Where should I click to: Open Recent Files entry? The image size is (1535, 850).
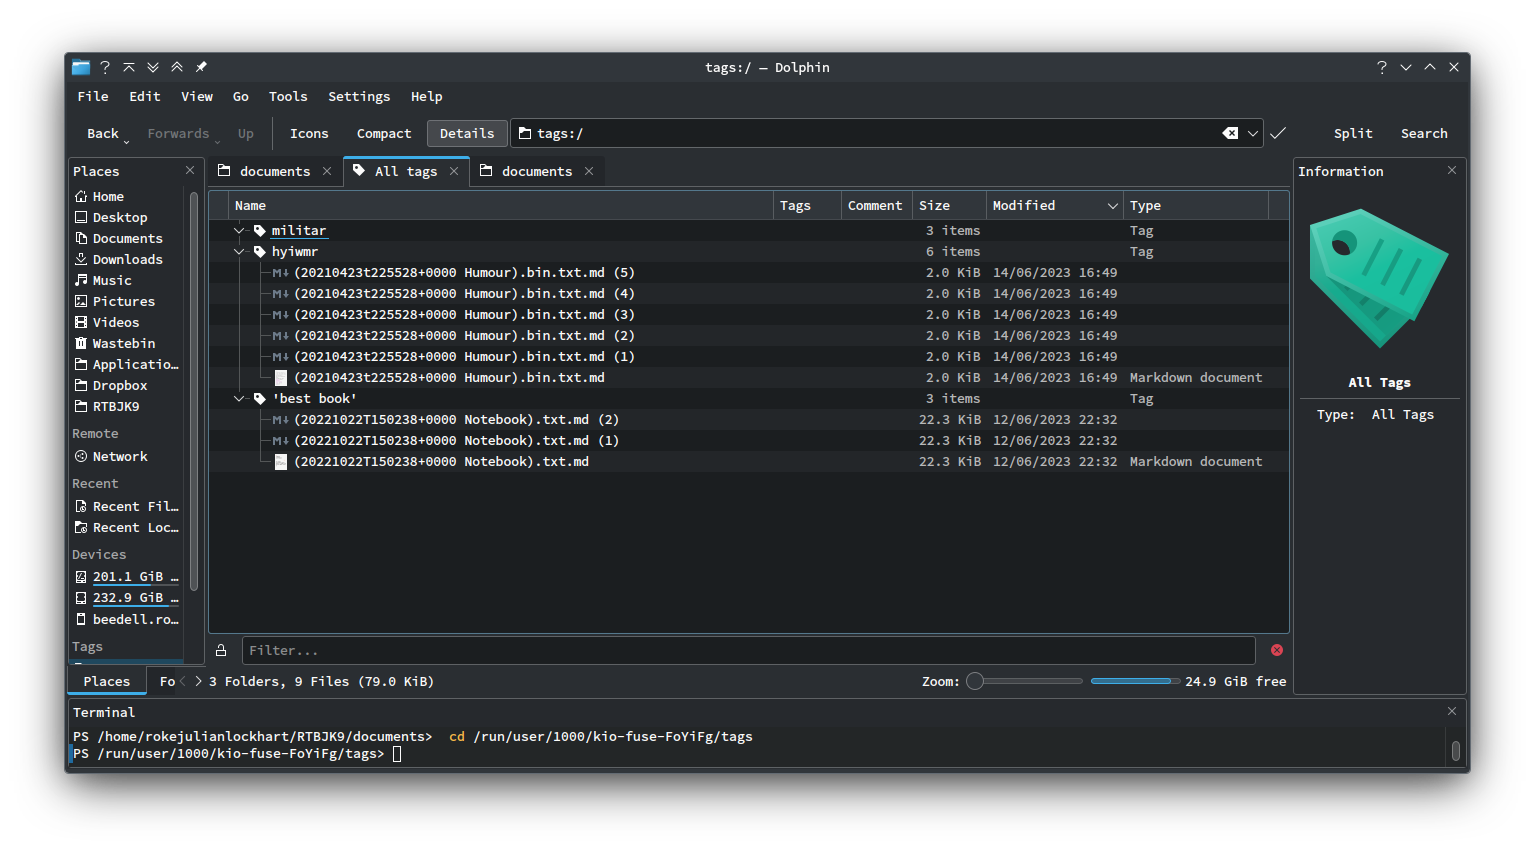(126, 507)
